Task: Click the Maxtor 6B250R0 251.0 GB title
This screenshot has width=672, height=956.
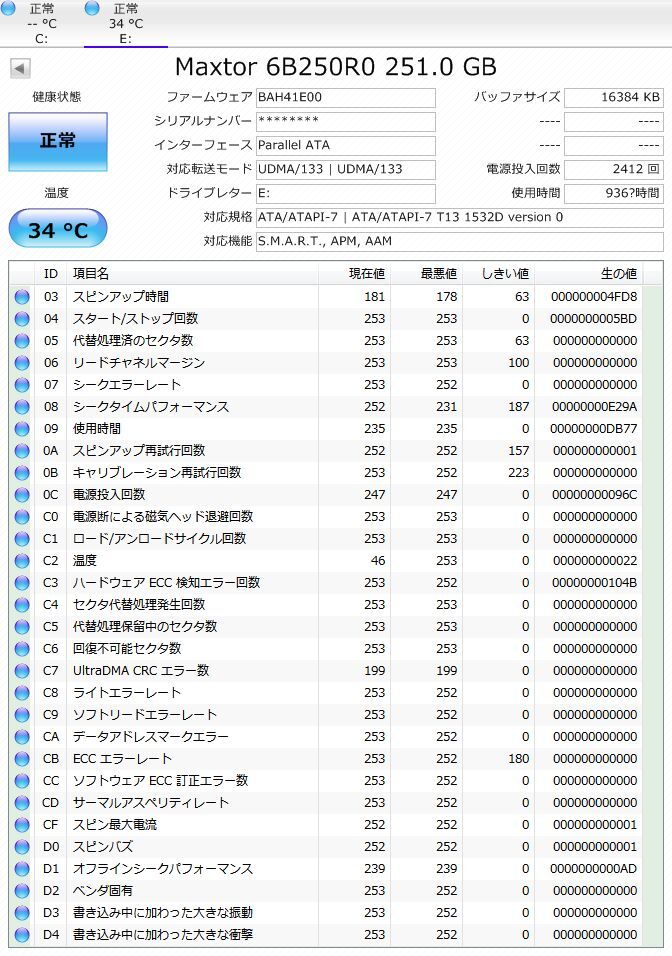Action: pyautogui.click(x=336, y=67)
